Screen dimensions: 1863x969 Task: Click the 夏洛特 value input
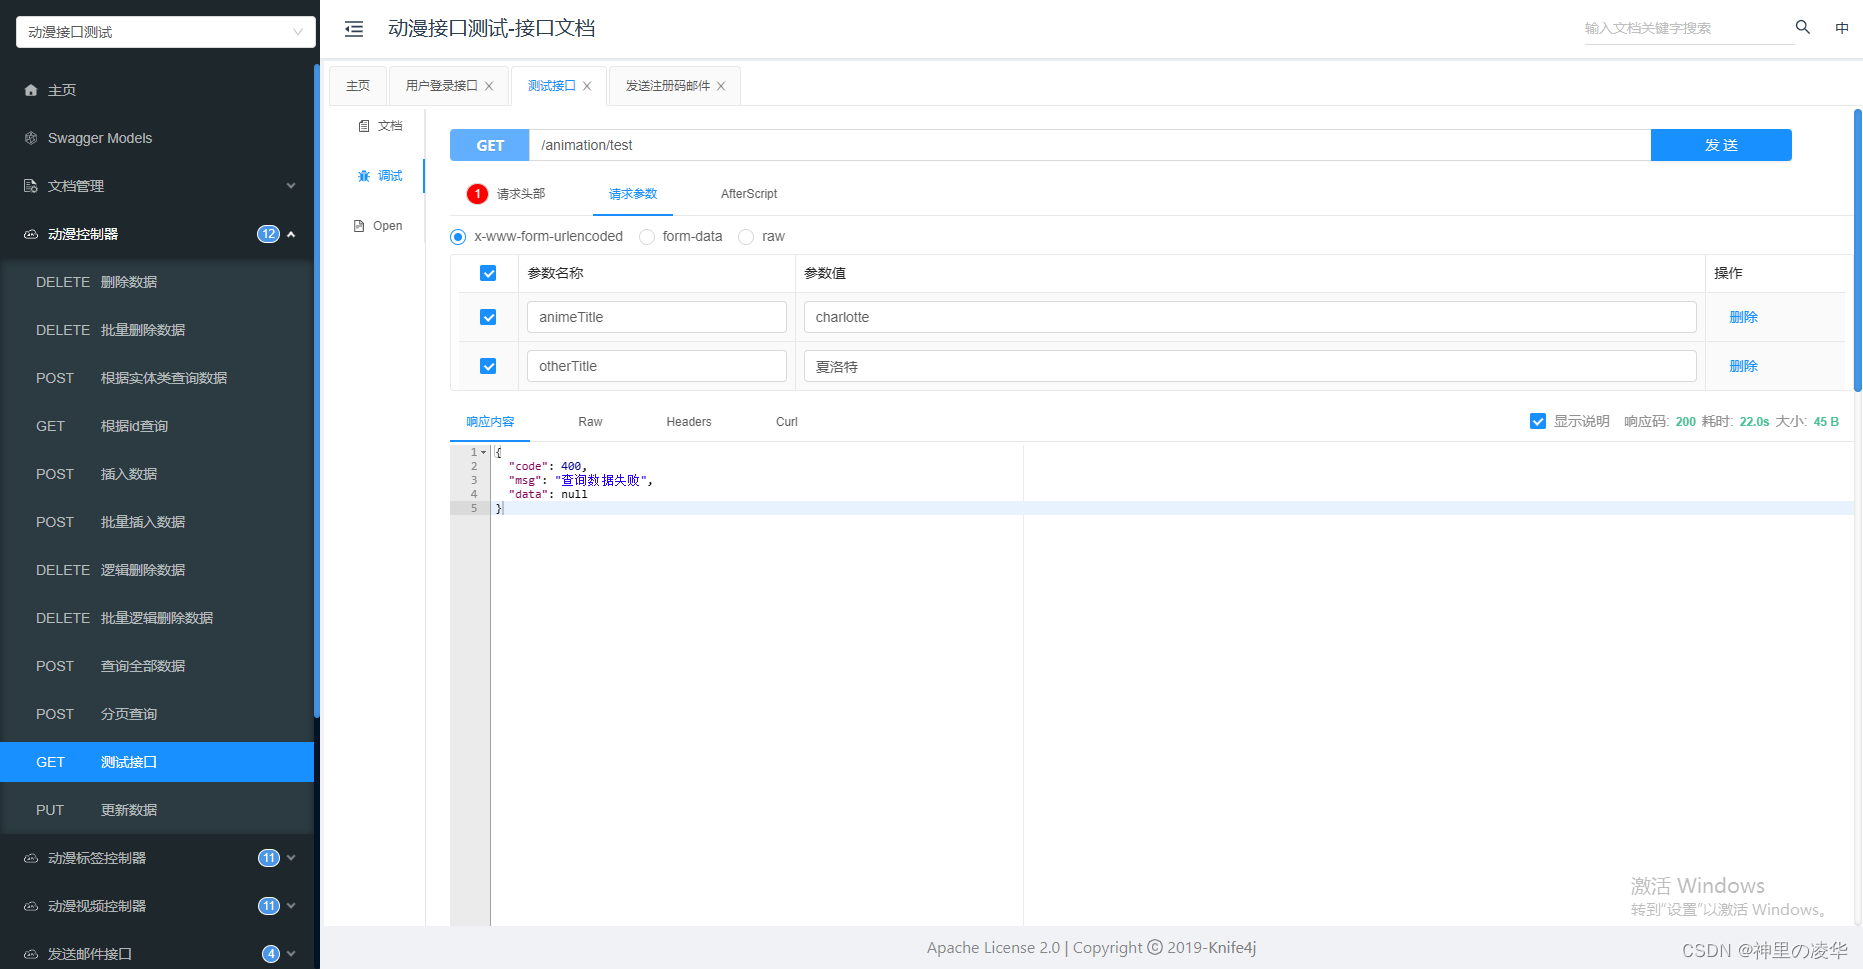click(1250, 366)
